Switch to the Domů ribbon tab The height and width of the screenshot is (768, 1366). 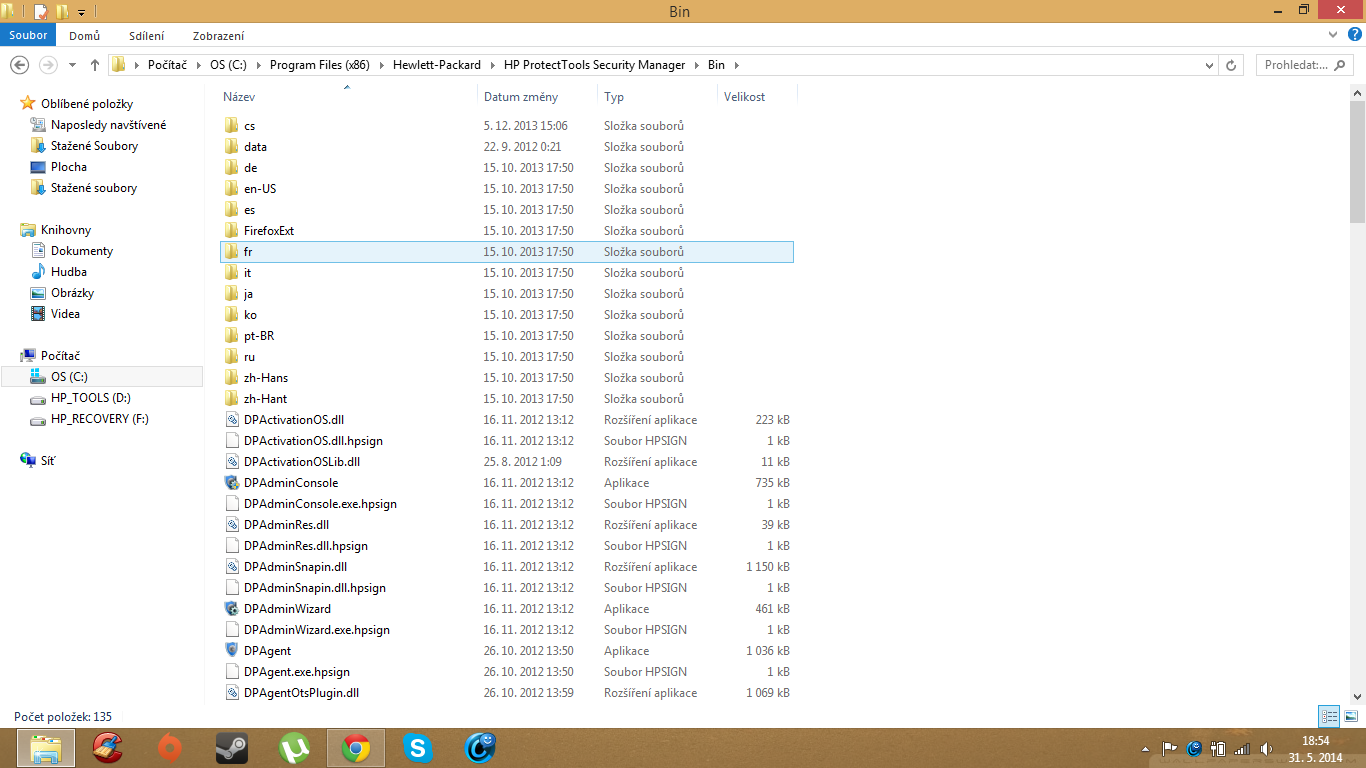84,35
